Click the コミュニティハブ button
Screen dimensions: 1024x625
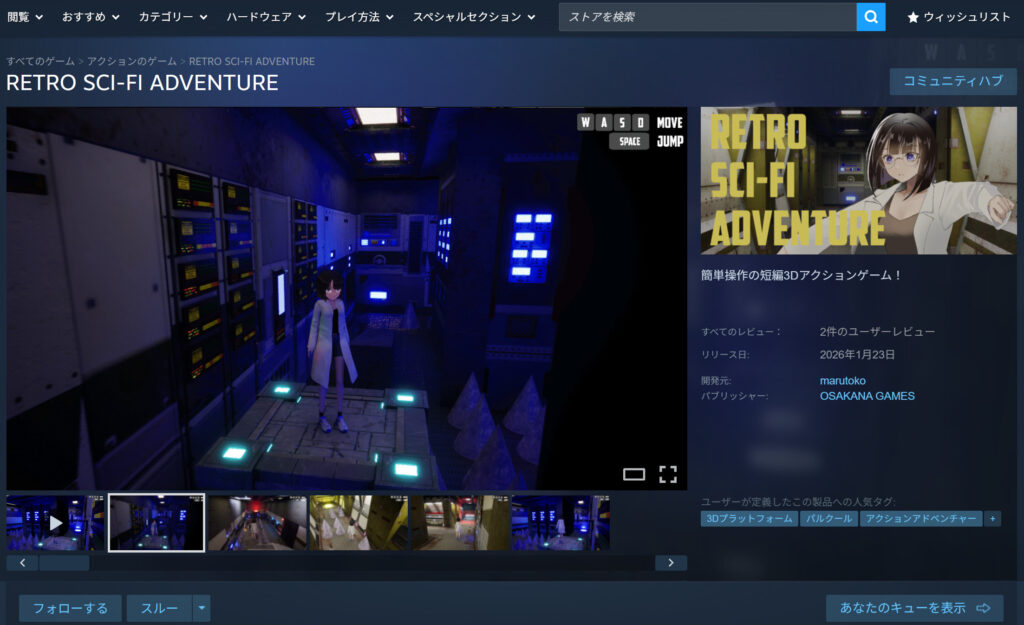pyautogui.click(x=953, y=81)
